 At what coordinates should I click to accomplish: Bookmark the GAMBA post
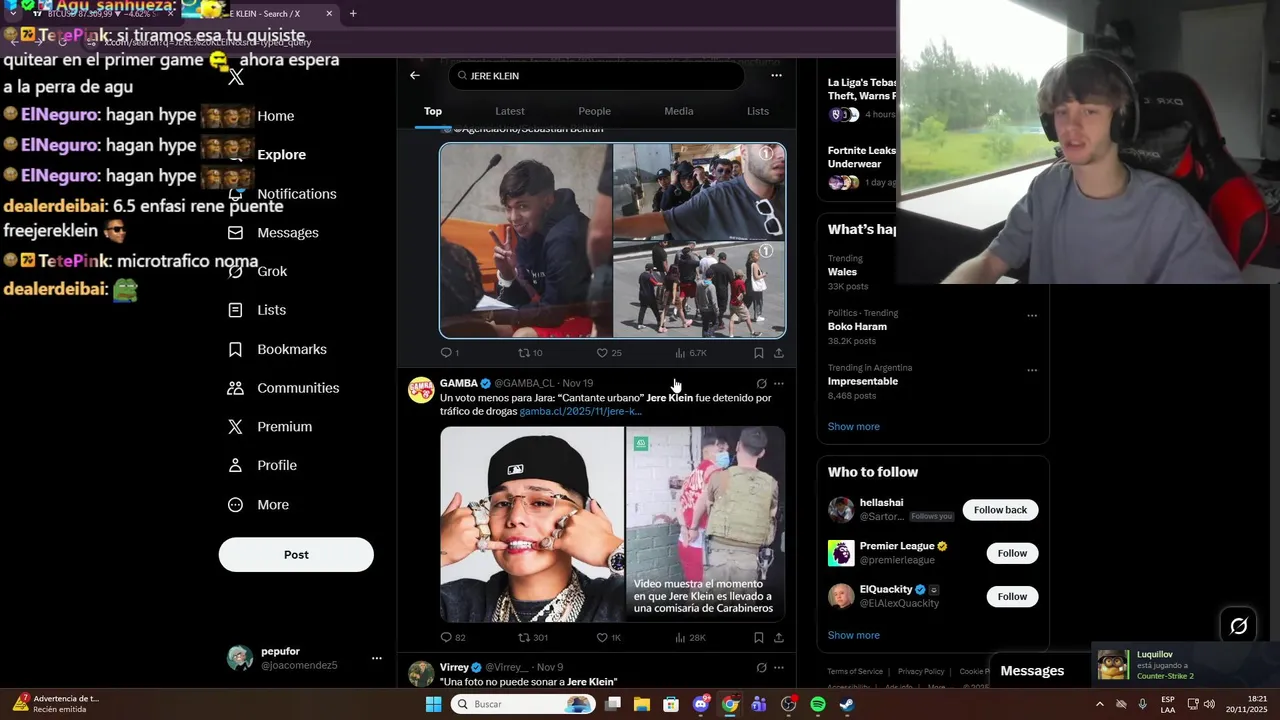758,637
